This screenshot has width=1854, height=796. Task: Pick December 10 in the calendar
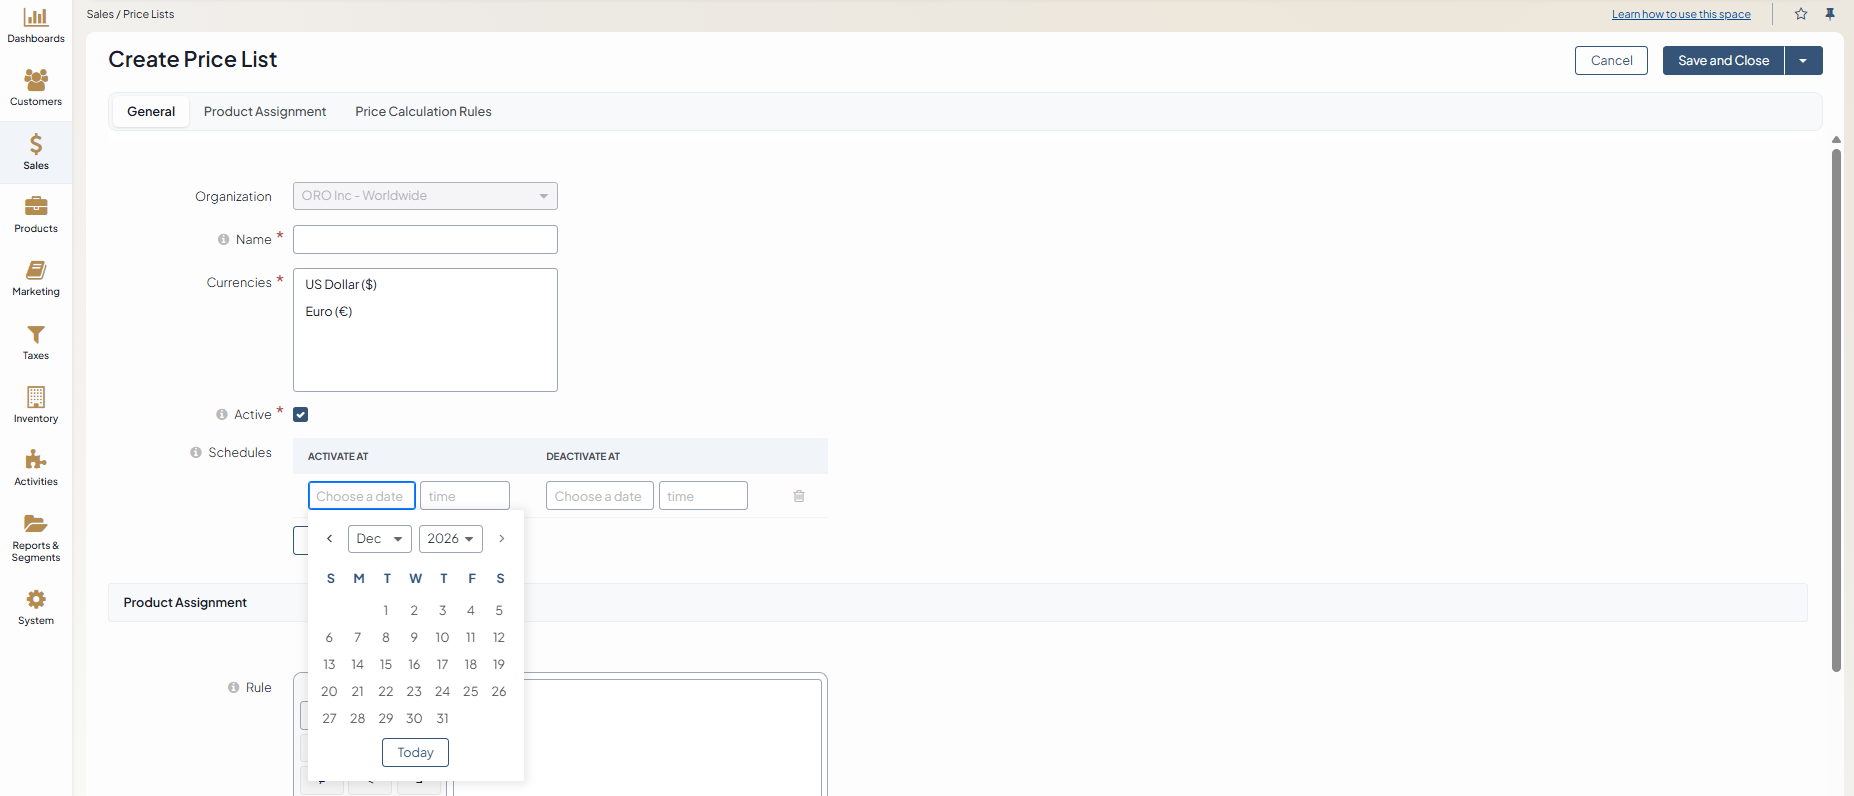point(442,638)
